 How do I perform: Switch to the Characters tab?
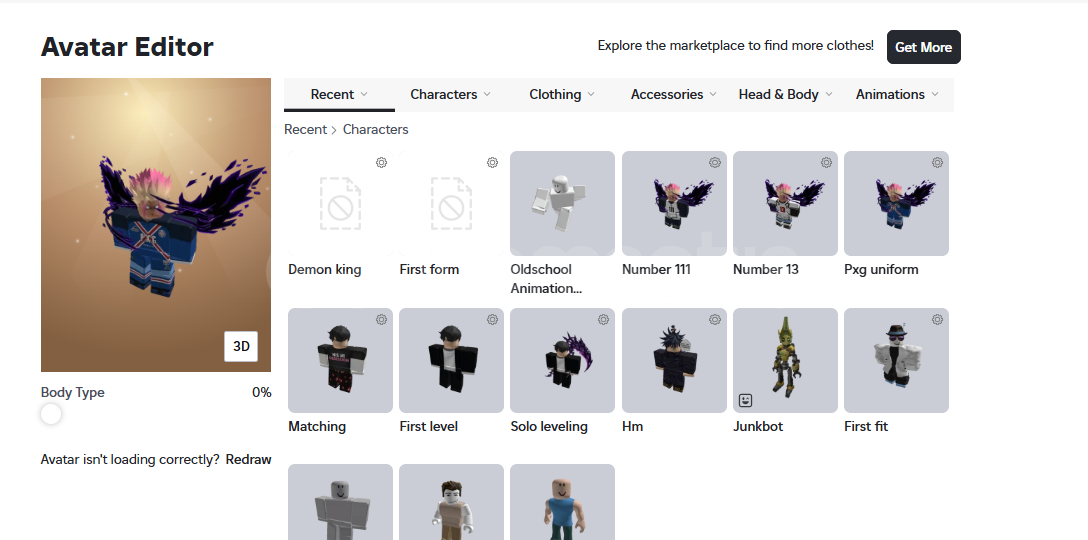450,94
